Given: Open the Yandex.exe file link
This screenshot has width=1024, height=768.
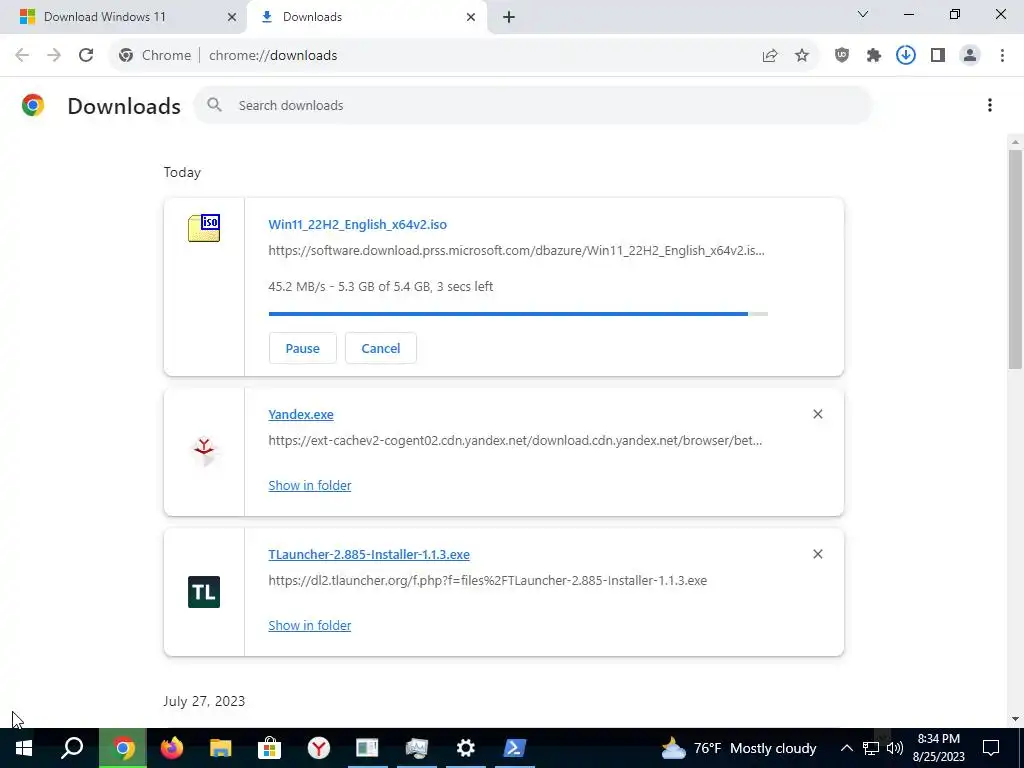Looking at the screenshot, I should 301,414.
